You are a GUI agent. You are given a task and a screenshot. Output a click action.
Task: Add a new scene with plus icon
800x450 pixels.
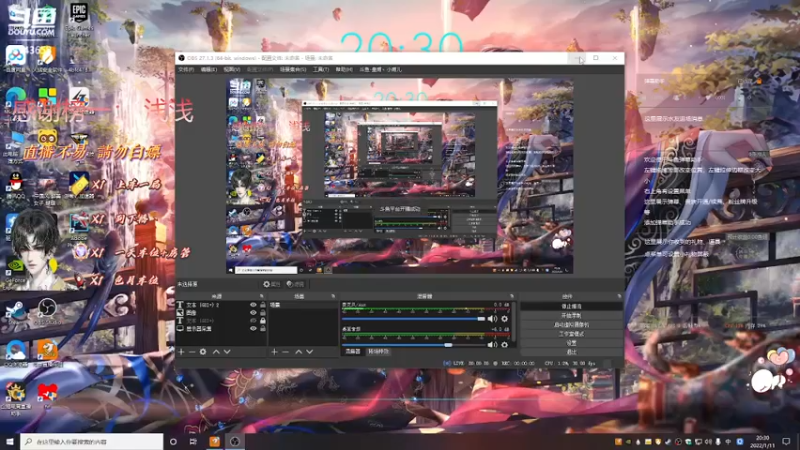[x=274, y=352]
